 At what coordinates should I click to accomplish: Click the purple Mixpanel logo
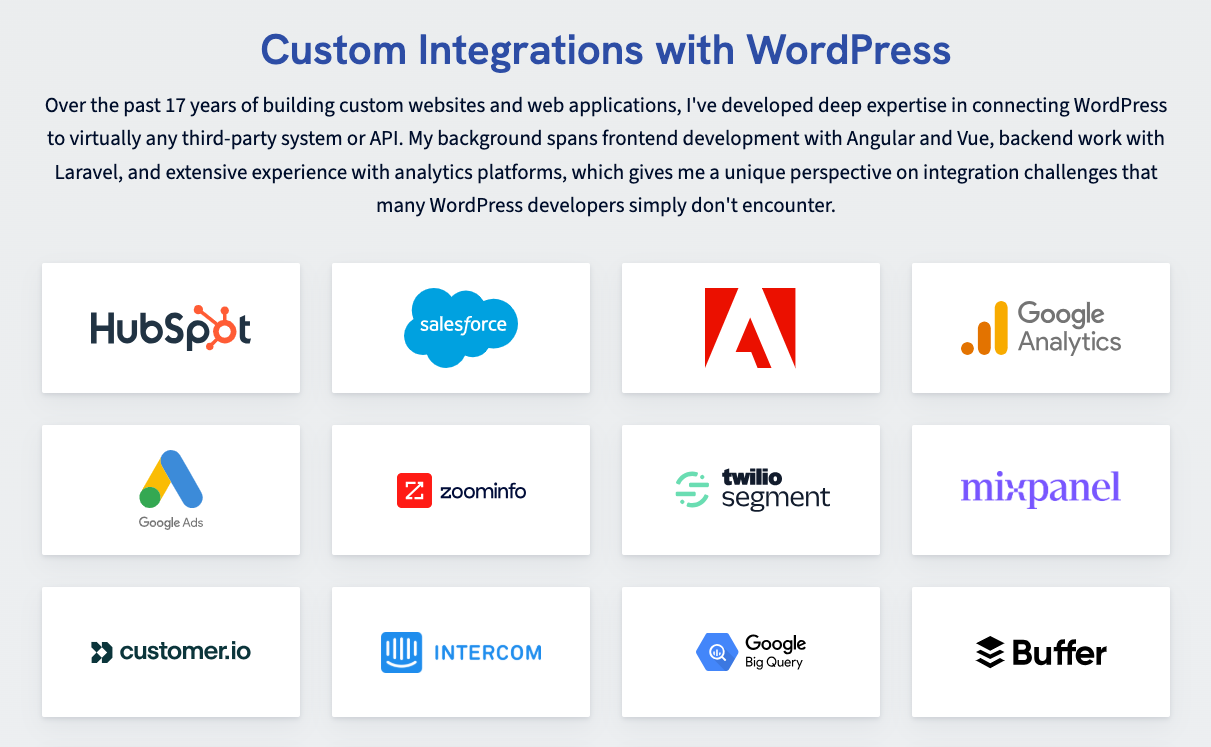click(1041, 489)
